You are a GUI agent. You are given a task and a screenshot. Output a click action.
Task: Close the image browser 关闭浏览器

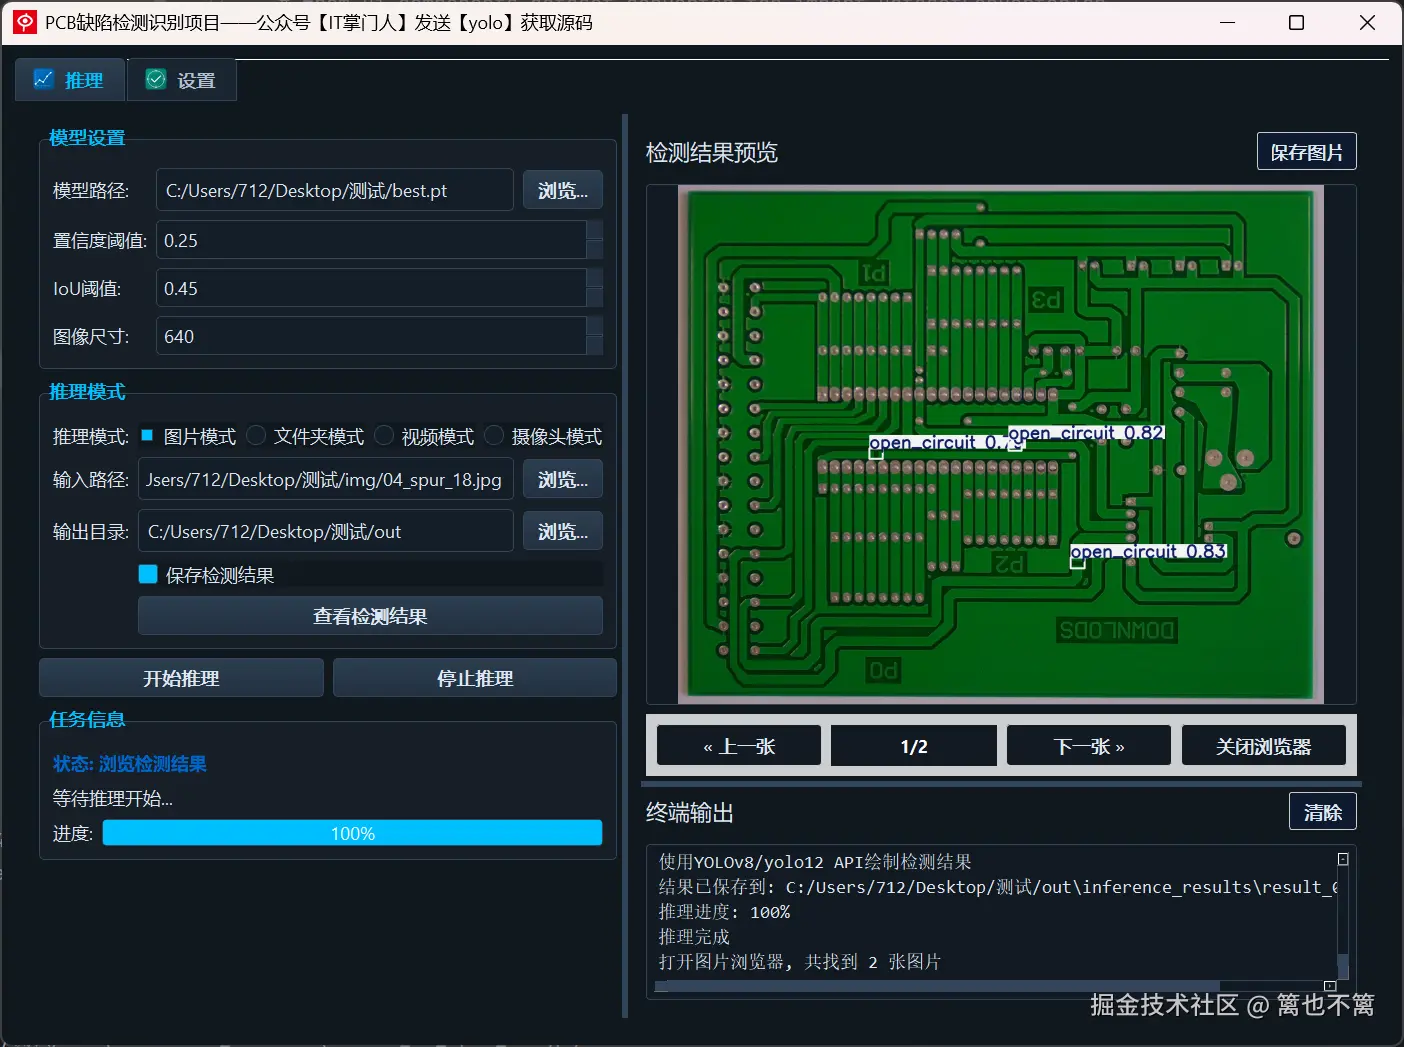[1264, 746]
